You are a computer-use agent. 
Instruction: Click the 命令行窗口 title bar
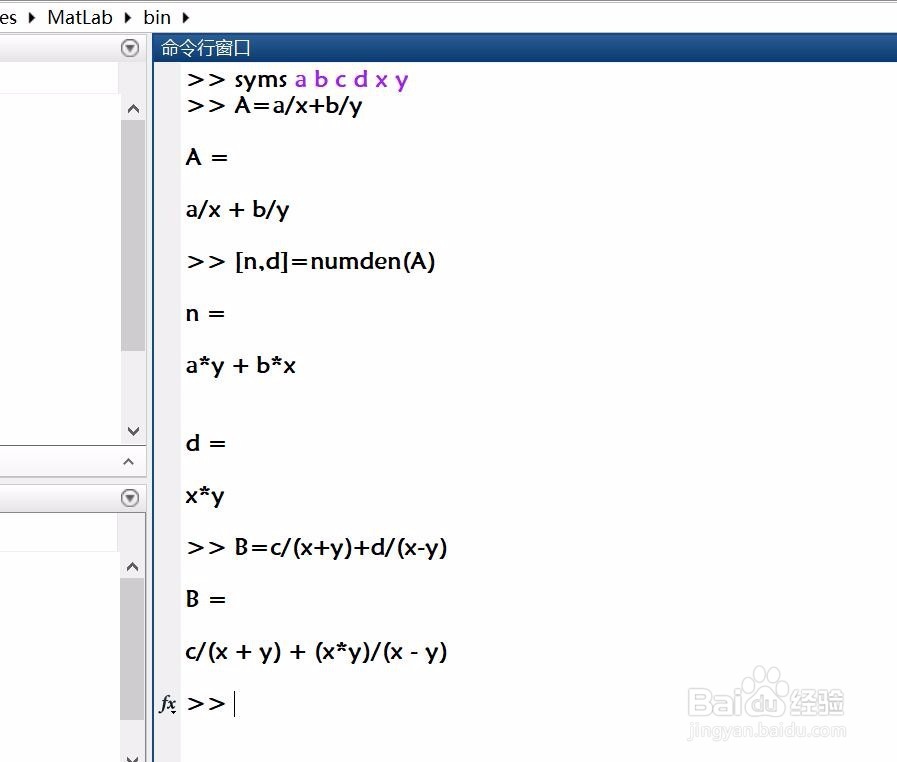(x=524, y=47)
